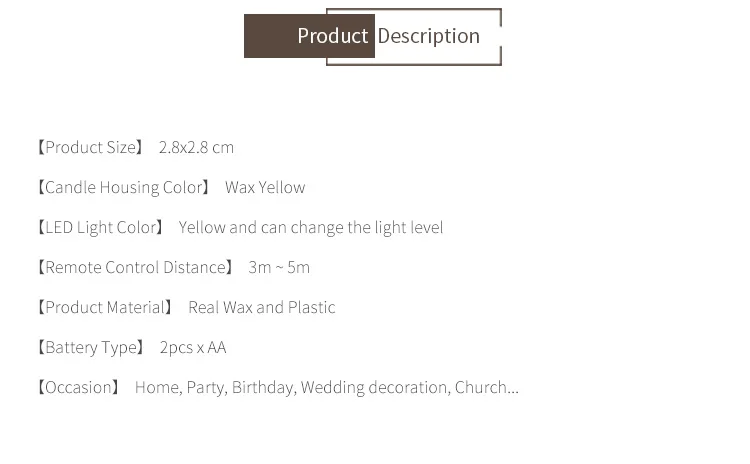Viewport: 750px width, 464px height.
Task: Select the Remote Control Distance label
Action: 135,267
